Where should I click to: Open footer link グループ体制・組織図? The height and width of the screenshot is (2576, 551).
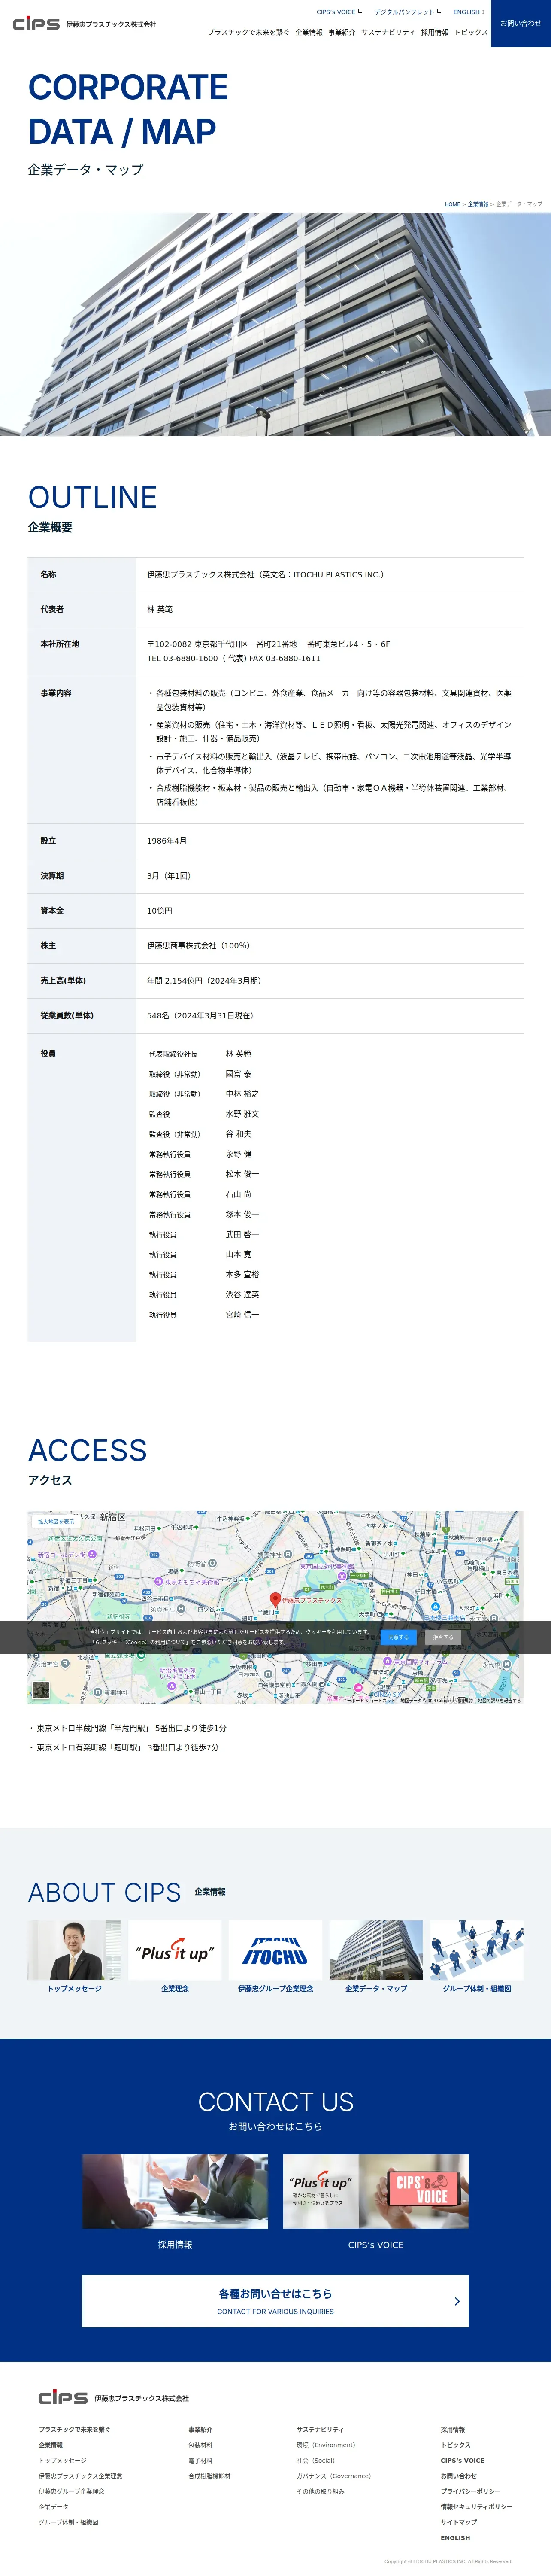tap(69, 2522)
